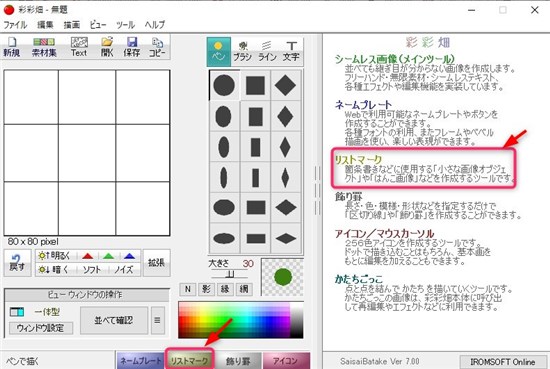Click the center cell of drawing canvas
Viewport: 550px width, 369px height.
tap(87, 153)
